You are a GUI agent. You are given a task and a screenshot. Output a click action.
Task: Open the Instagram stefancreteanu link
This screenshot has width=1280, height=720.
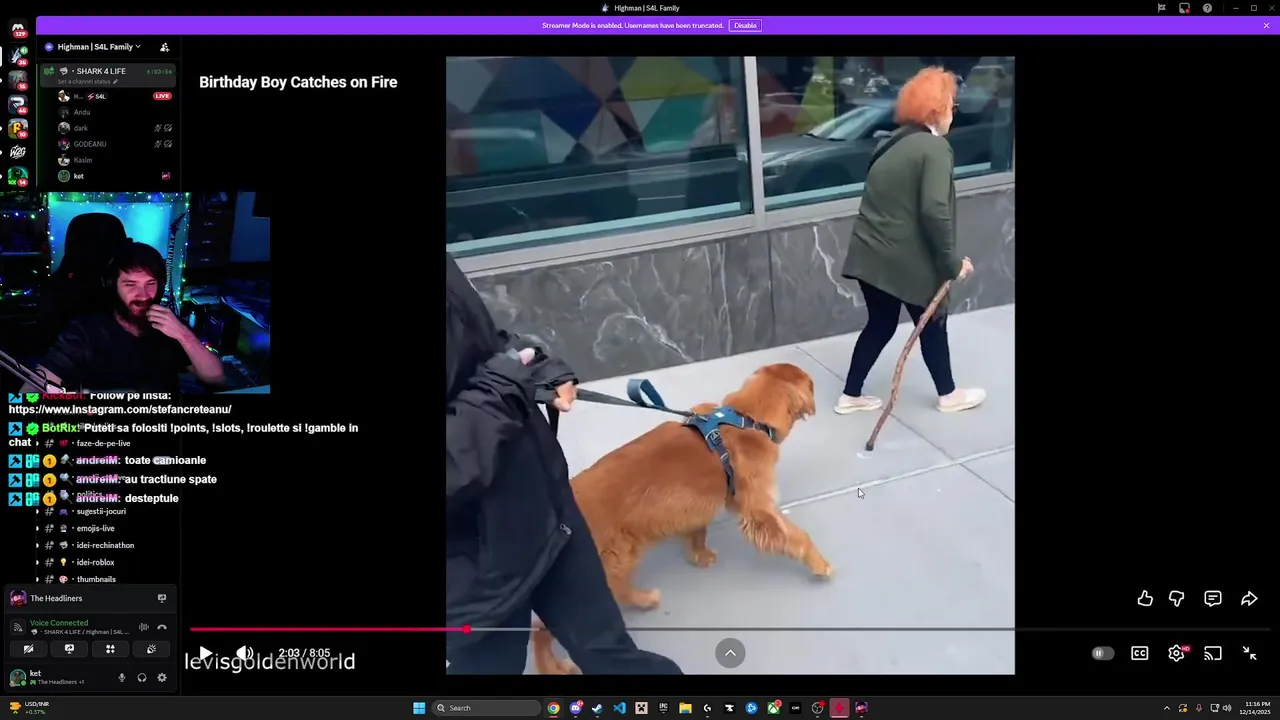pyautogui.click(x=120, y=409)
